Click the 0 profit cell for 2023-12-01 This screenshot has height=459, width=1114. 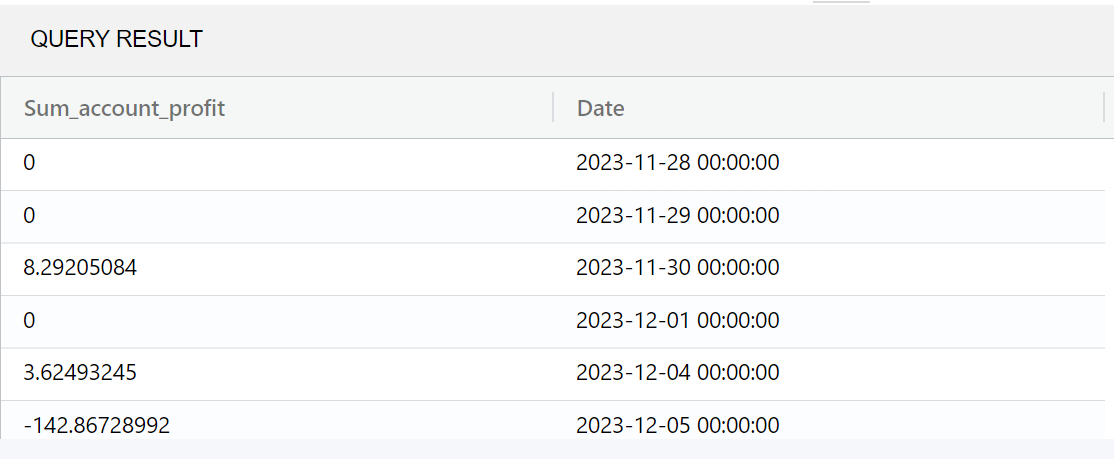pyautogui.click(x=30, y=321)
